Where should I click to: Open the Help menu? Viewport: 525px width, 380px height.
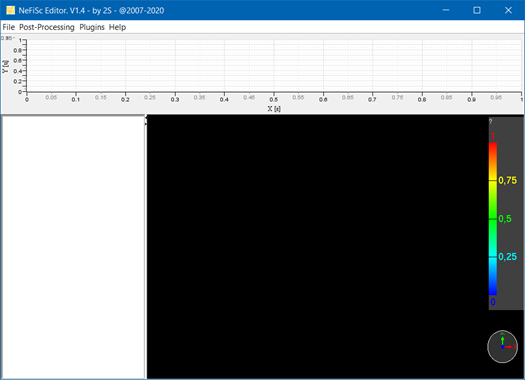pos(118,27)
